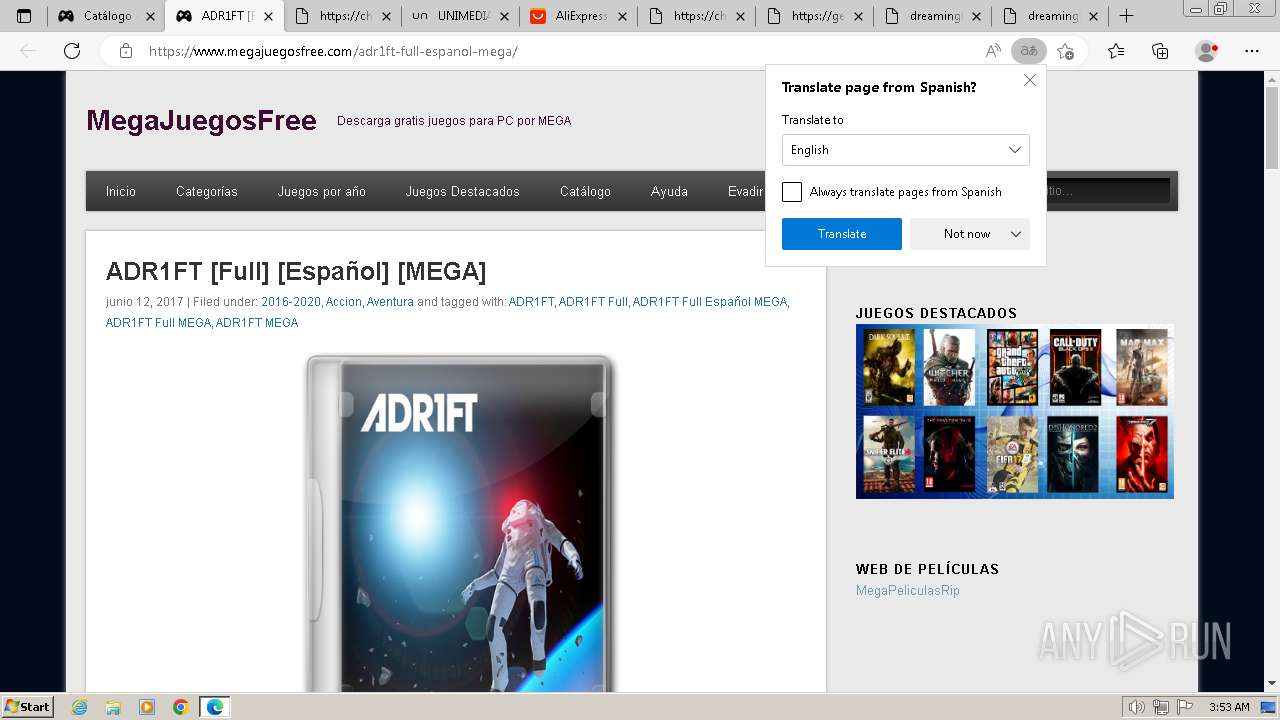Open the Collections panel
Screen dimensions: 1280x720
[x=1160, y=51]
